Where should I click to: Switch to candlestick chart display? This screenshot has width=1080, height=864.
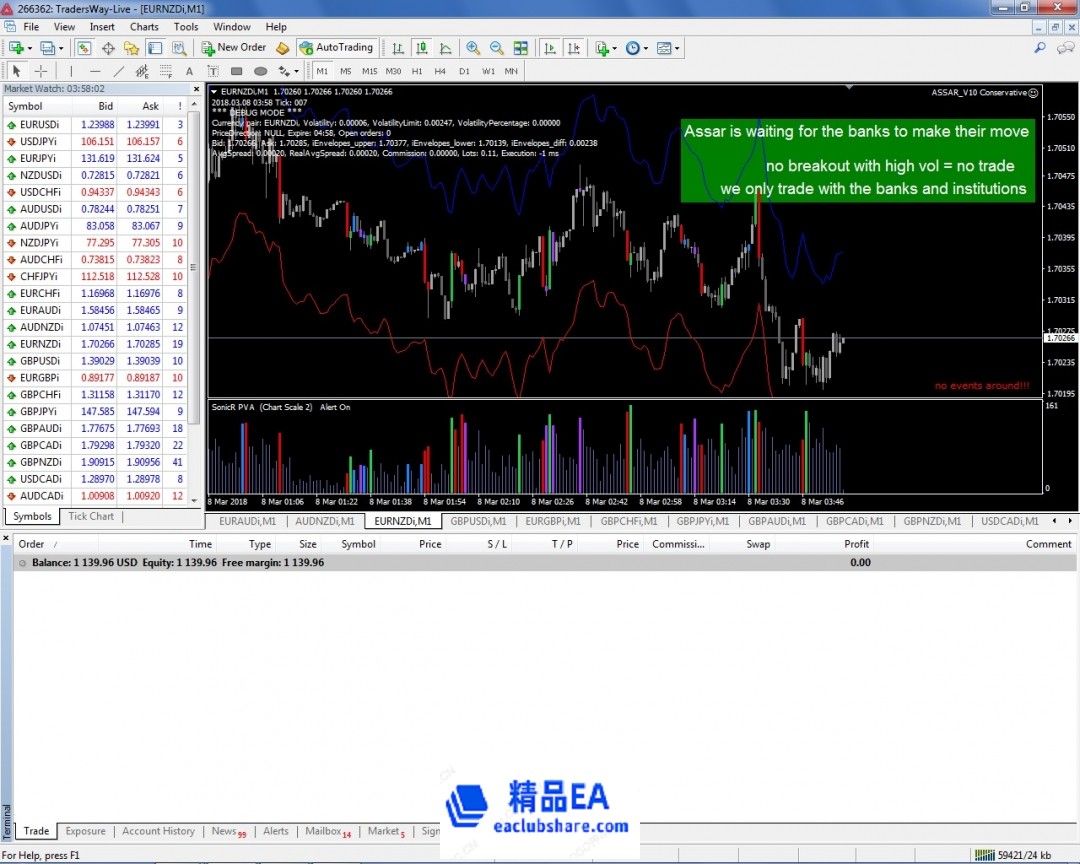coord(422,48)
